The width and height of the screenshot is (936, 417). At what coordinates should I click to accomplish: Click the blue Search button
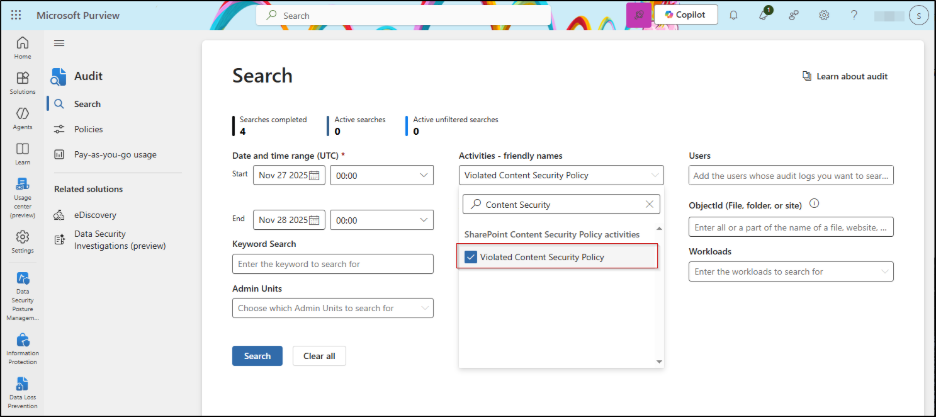coord(257,356)
